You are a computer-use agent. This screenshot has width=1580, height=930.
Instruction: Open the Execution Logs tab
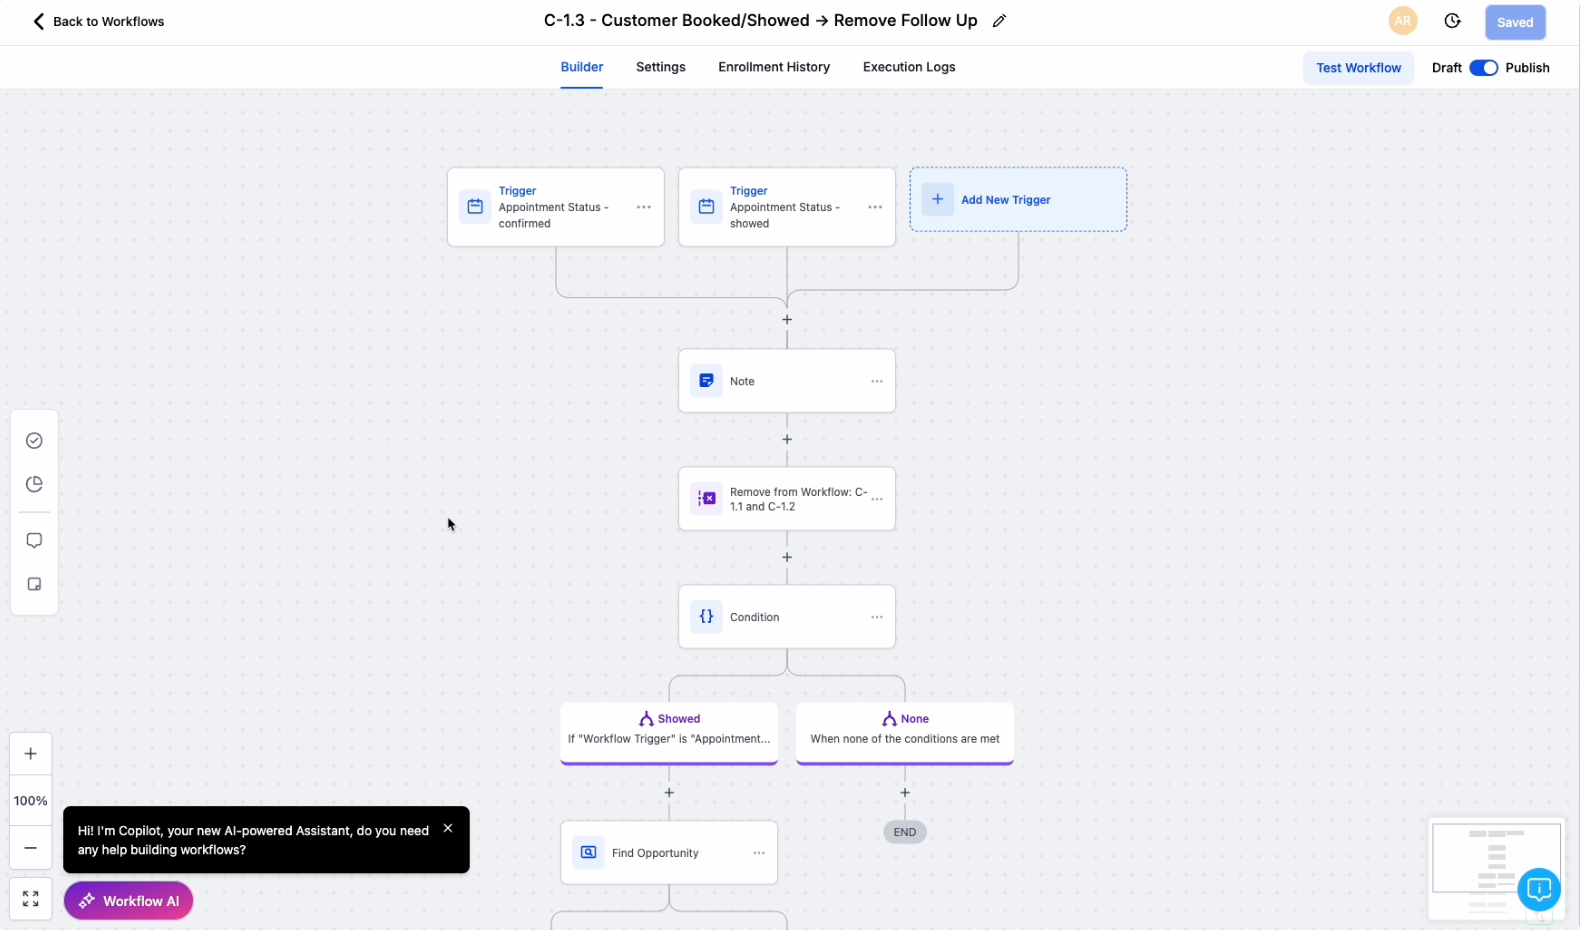click(909, 67)
